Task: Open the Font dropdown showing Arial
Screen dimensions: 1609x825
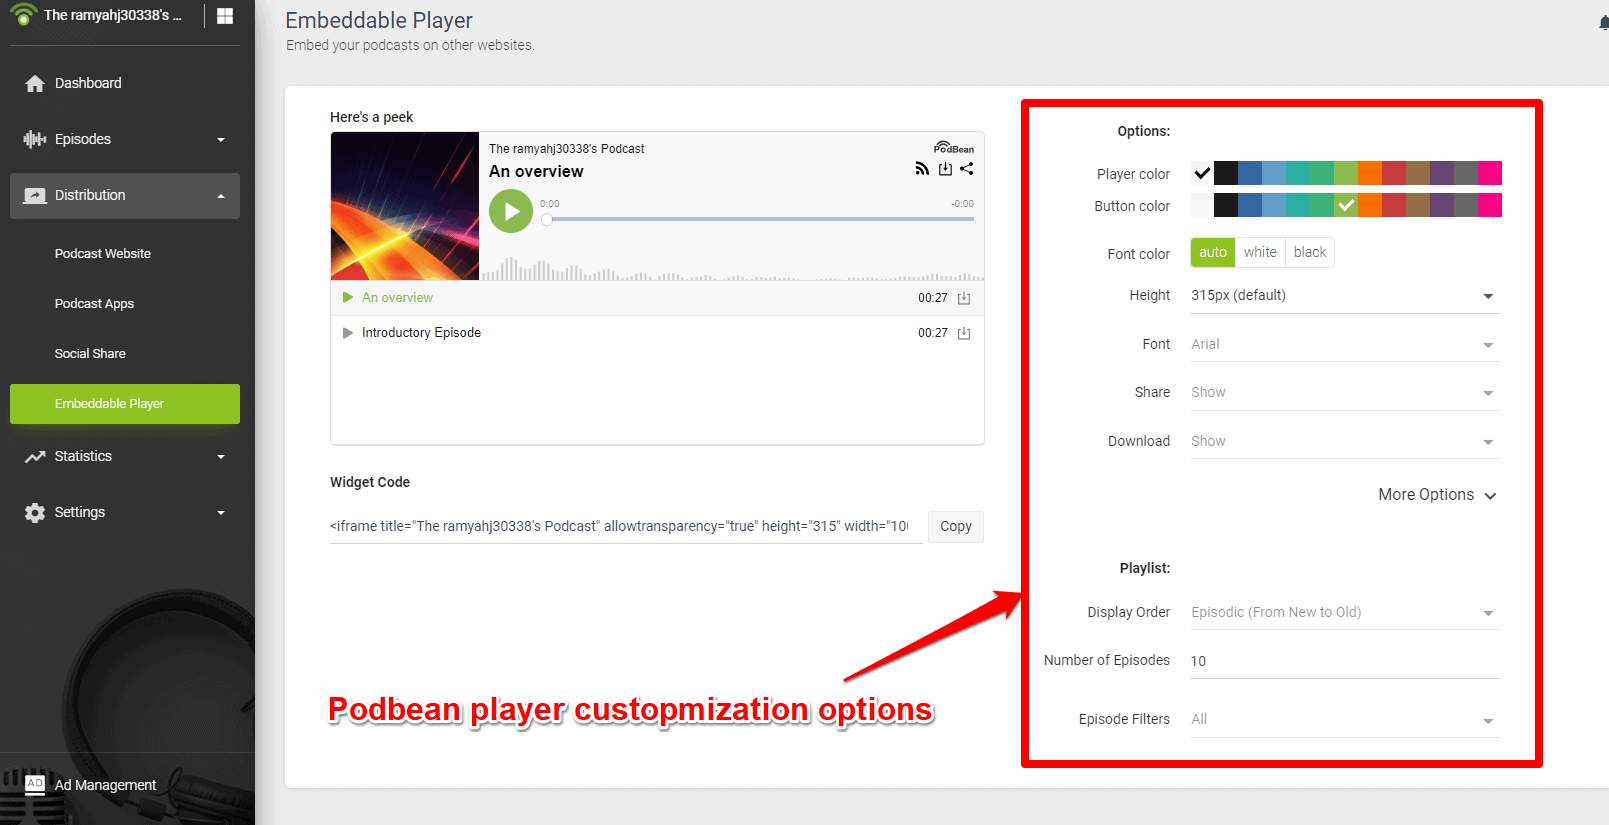Action: pyautogui.click(x=1345, y=344)
